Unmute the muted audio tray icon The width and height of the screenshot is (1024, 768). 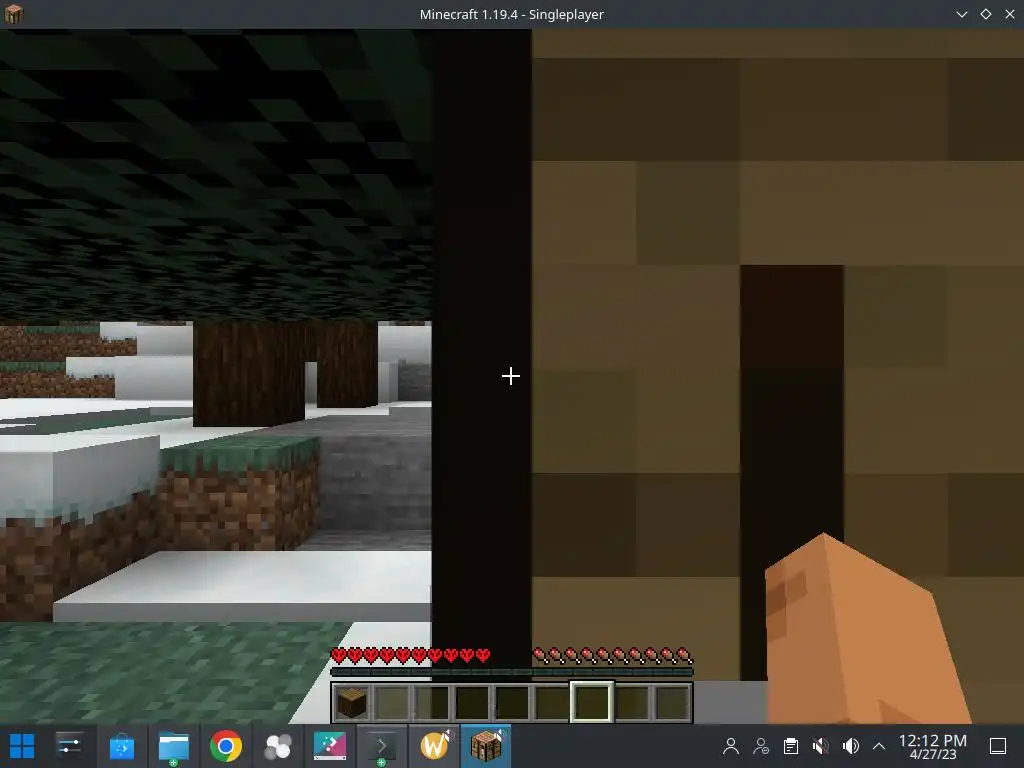821,746
